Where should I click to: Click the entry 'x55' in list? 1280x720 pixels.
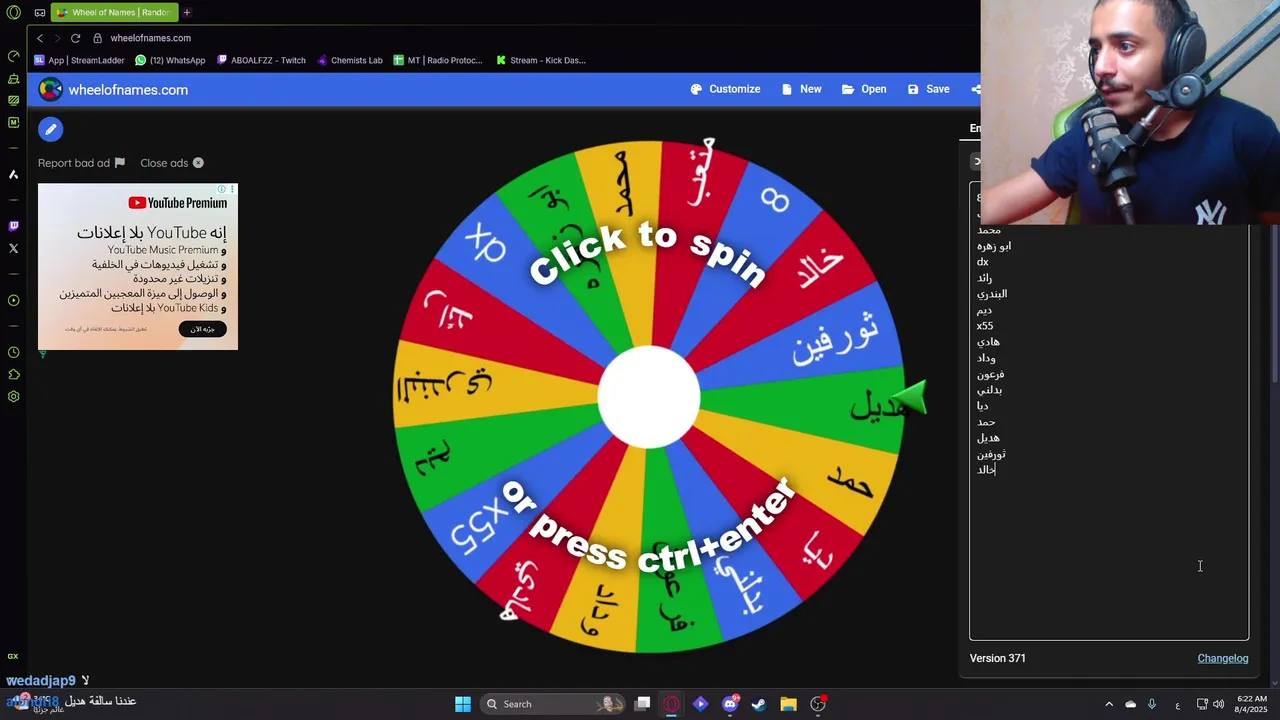(x=985, y=326)
